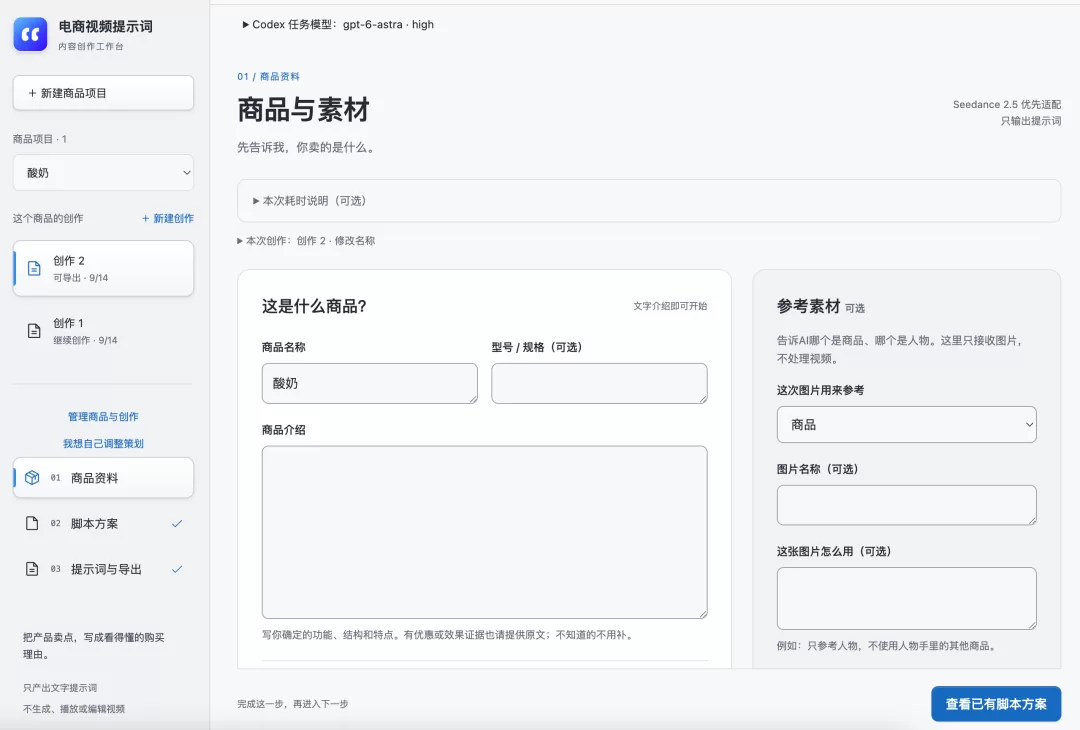
Task: Focus the 图片名称（可选）input field
Action: pyautogui.click(x=906, y=505)
